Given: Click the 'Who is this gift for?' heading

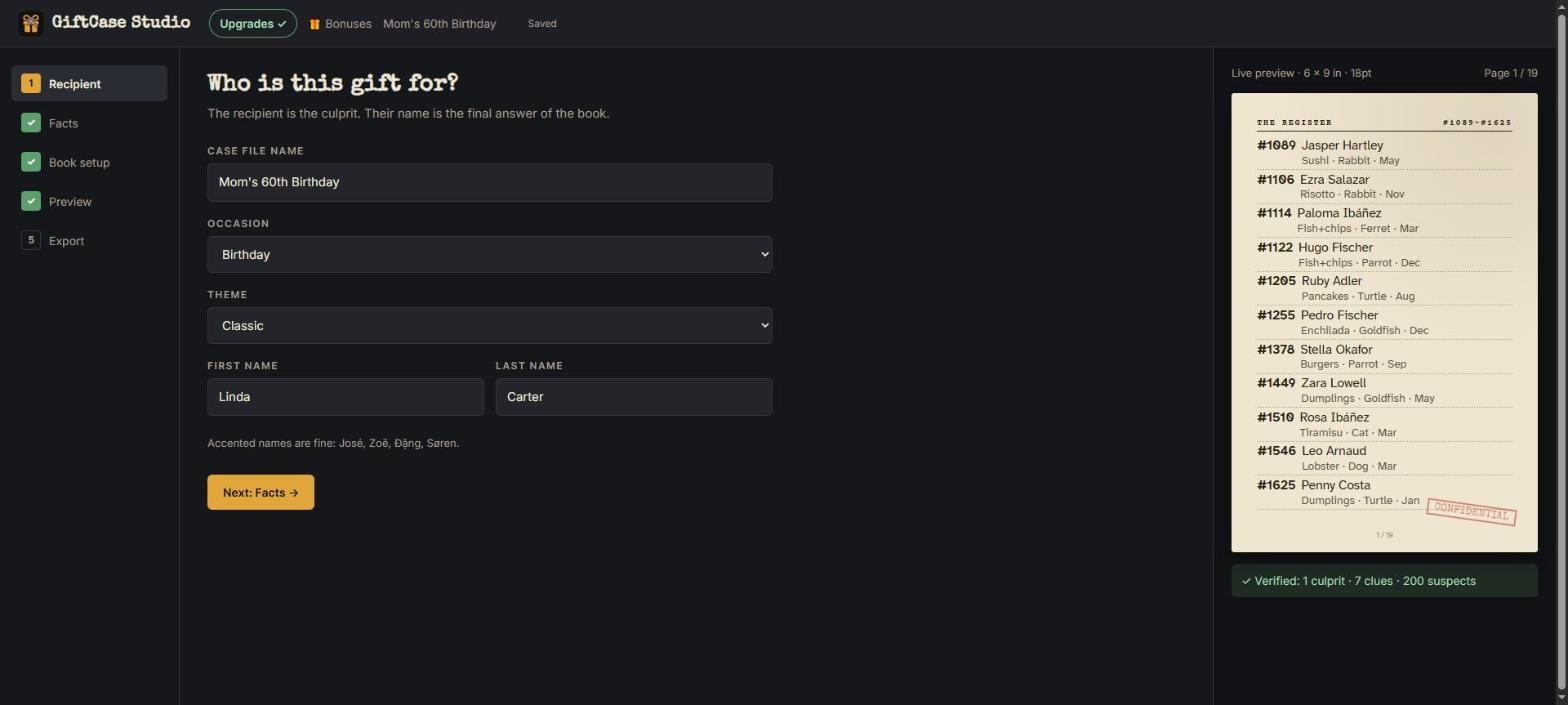Looking at the screenshot, I should 333,83.
